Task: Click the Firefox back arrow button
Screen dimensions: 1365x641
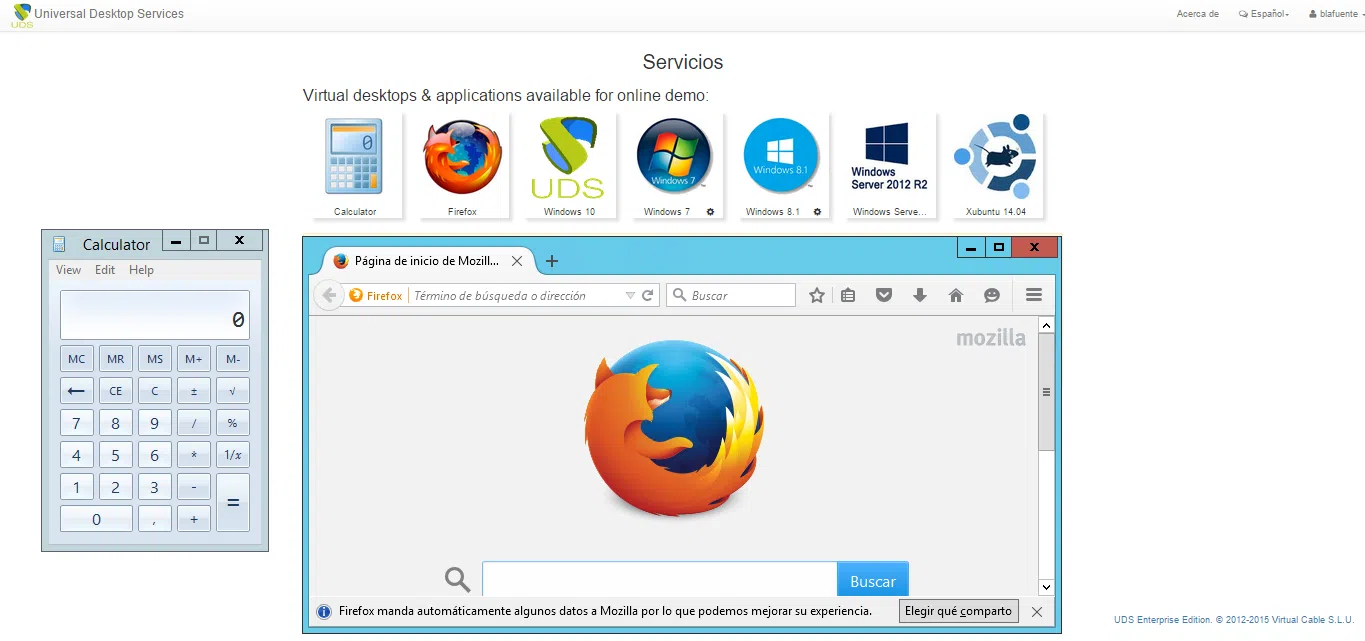Action: tap(328, 295)
